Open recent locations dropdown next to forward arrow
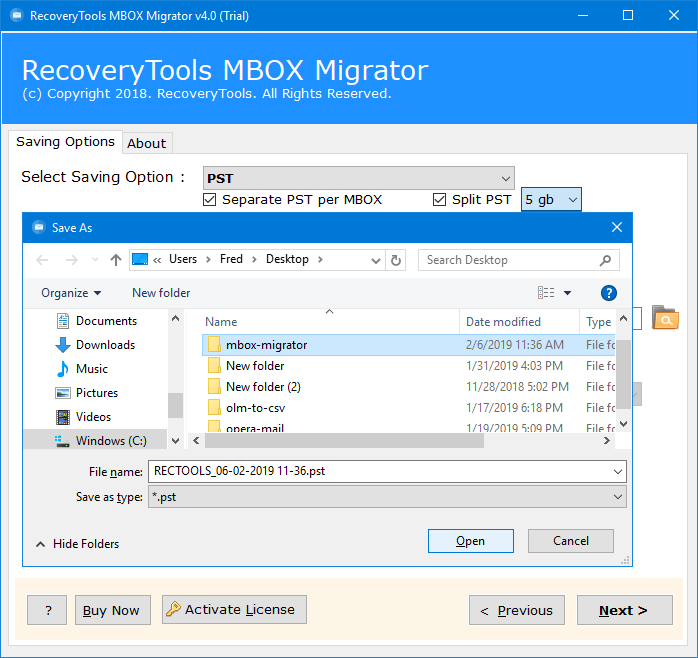Viewport: 698px width, 658px height. click(95, 260)
